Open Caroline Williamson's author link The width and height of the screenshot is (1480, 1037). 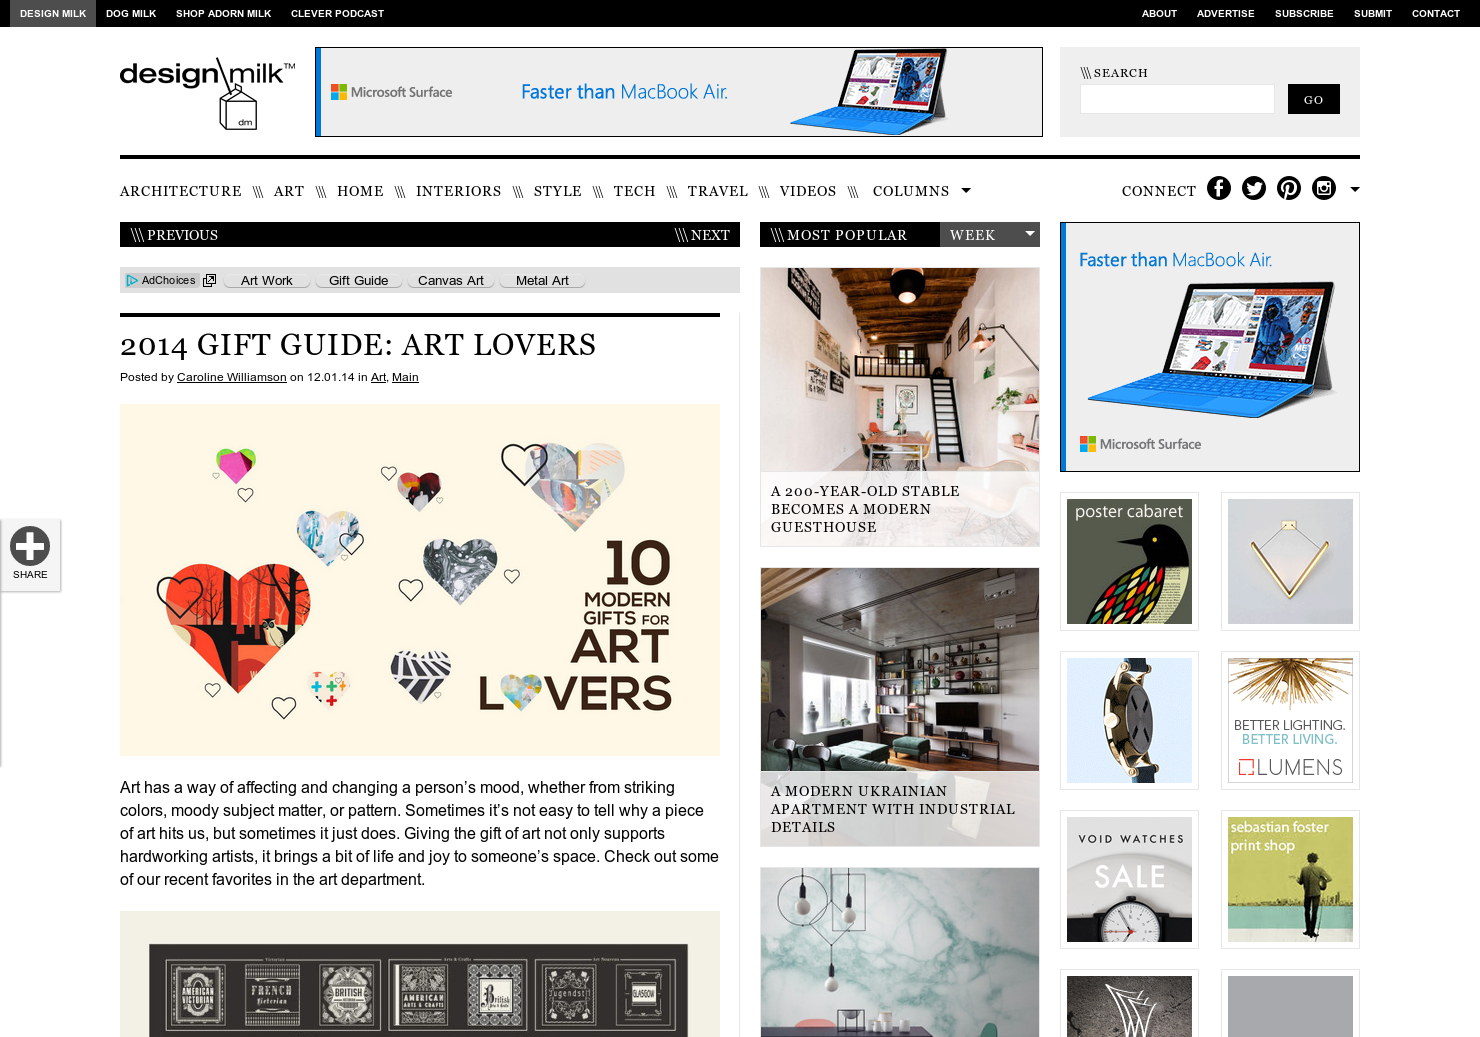(231, 377)
